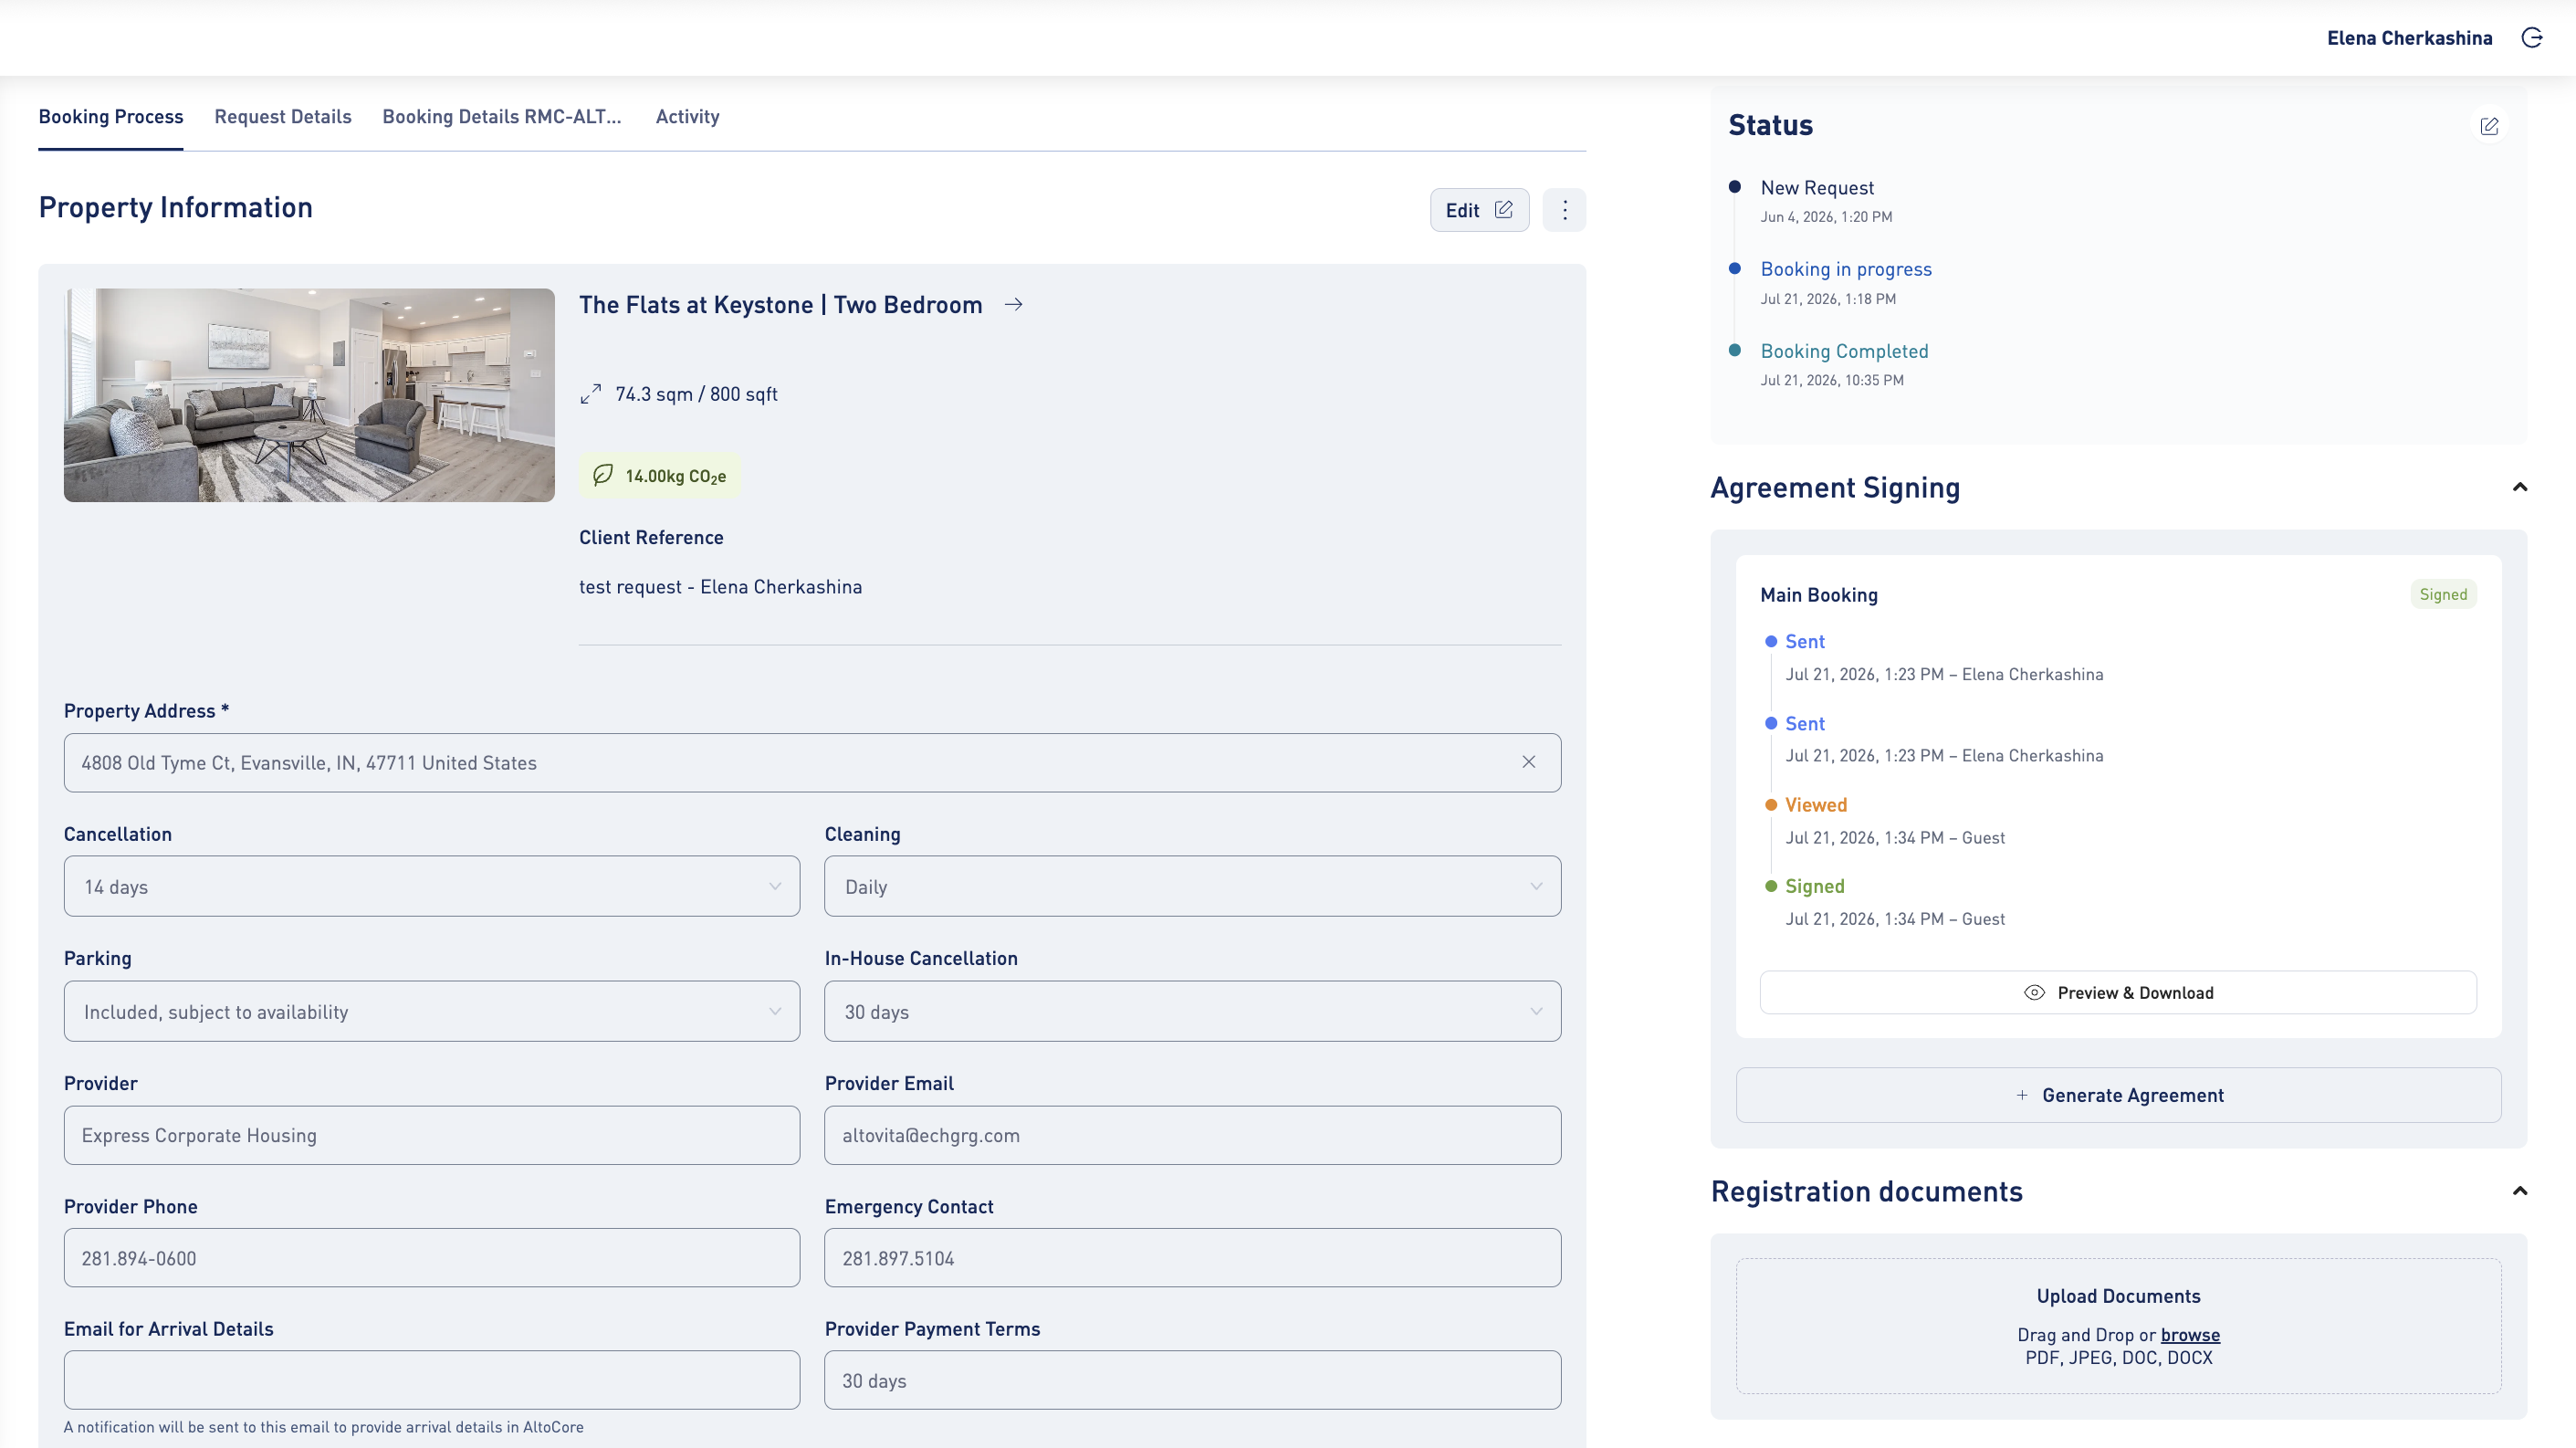Click the New Request status entry
This screenshot has height=1448, width=2576.
tap(1817, 188)
